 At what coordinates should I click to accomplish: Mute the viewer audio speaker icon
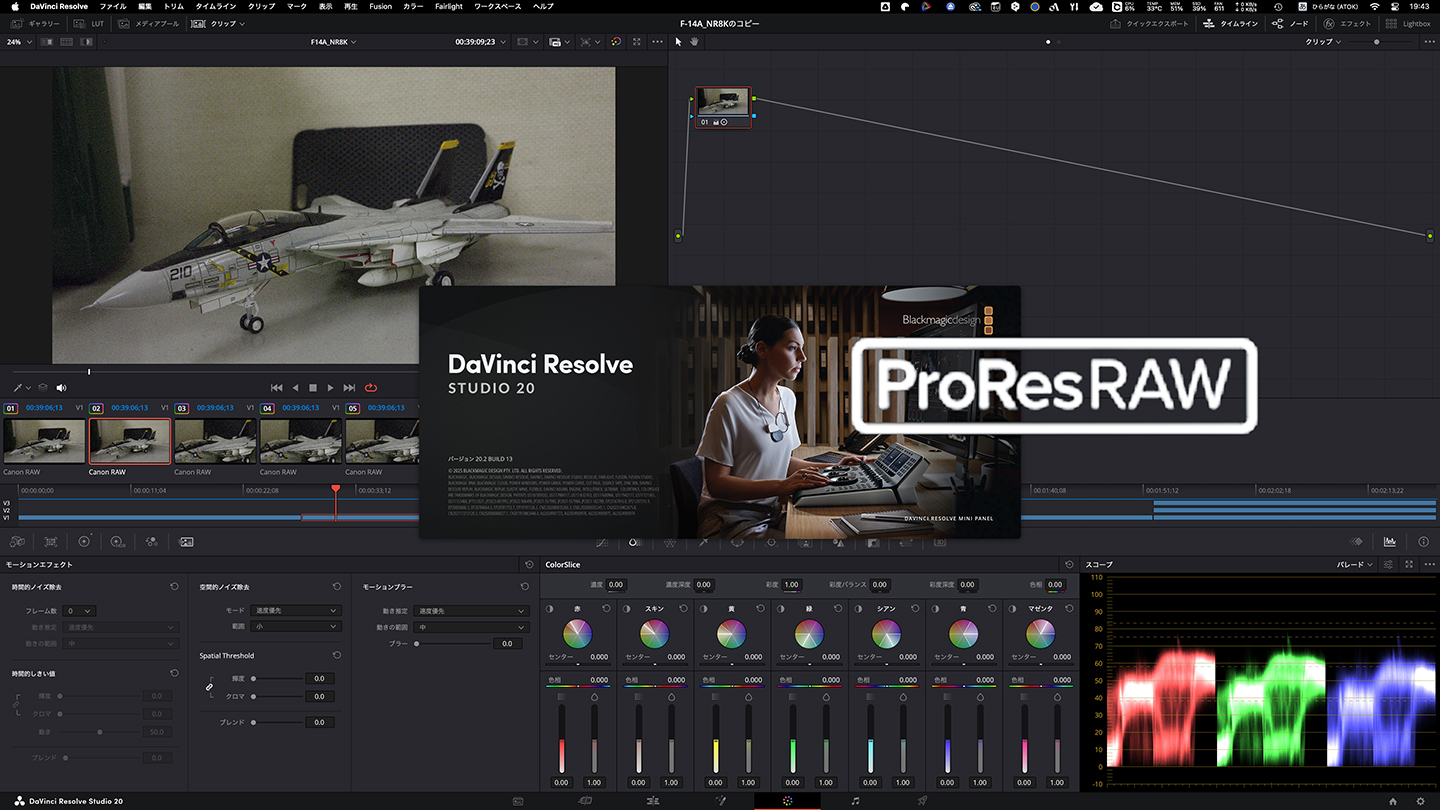click(60, 388)
